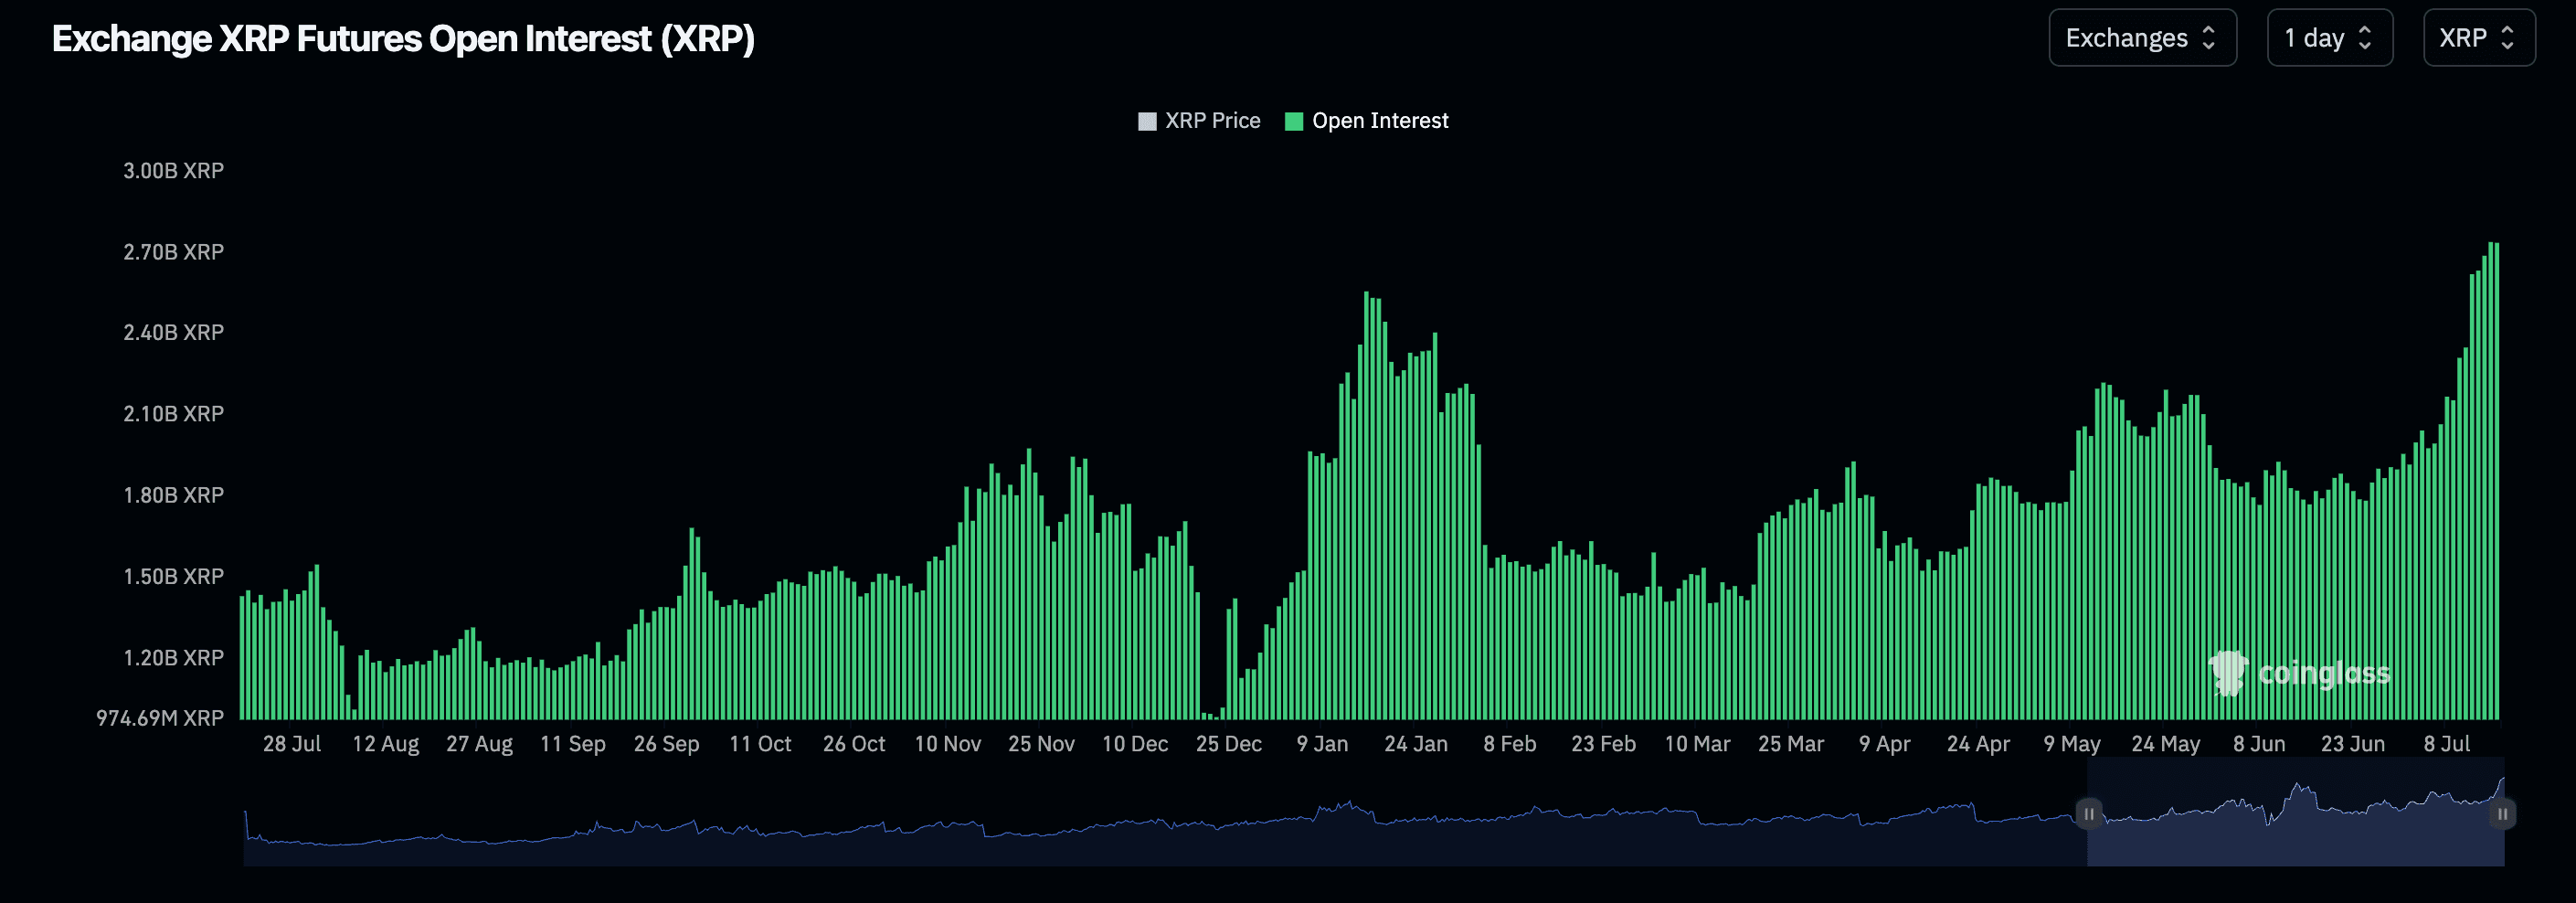Click the gray XRP Price legend square

1147,121
